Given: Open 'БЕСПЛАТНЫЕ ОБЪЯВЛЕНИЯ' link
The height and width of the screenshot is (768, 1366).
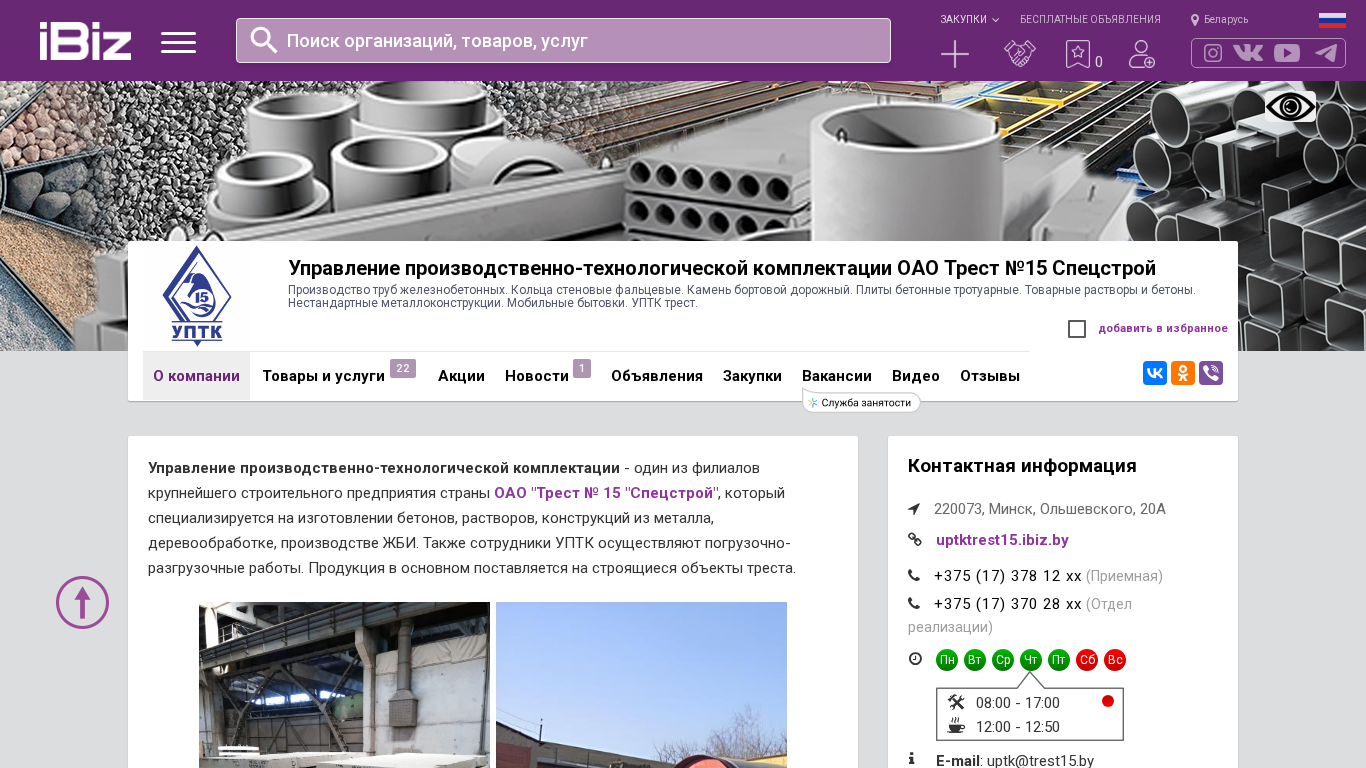Looking at the screenshot, I should point(1090,19).
